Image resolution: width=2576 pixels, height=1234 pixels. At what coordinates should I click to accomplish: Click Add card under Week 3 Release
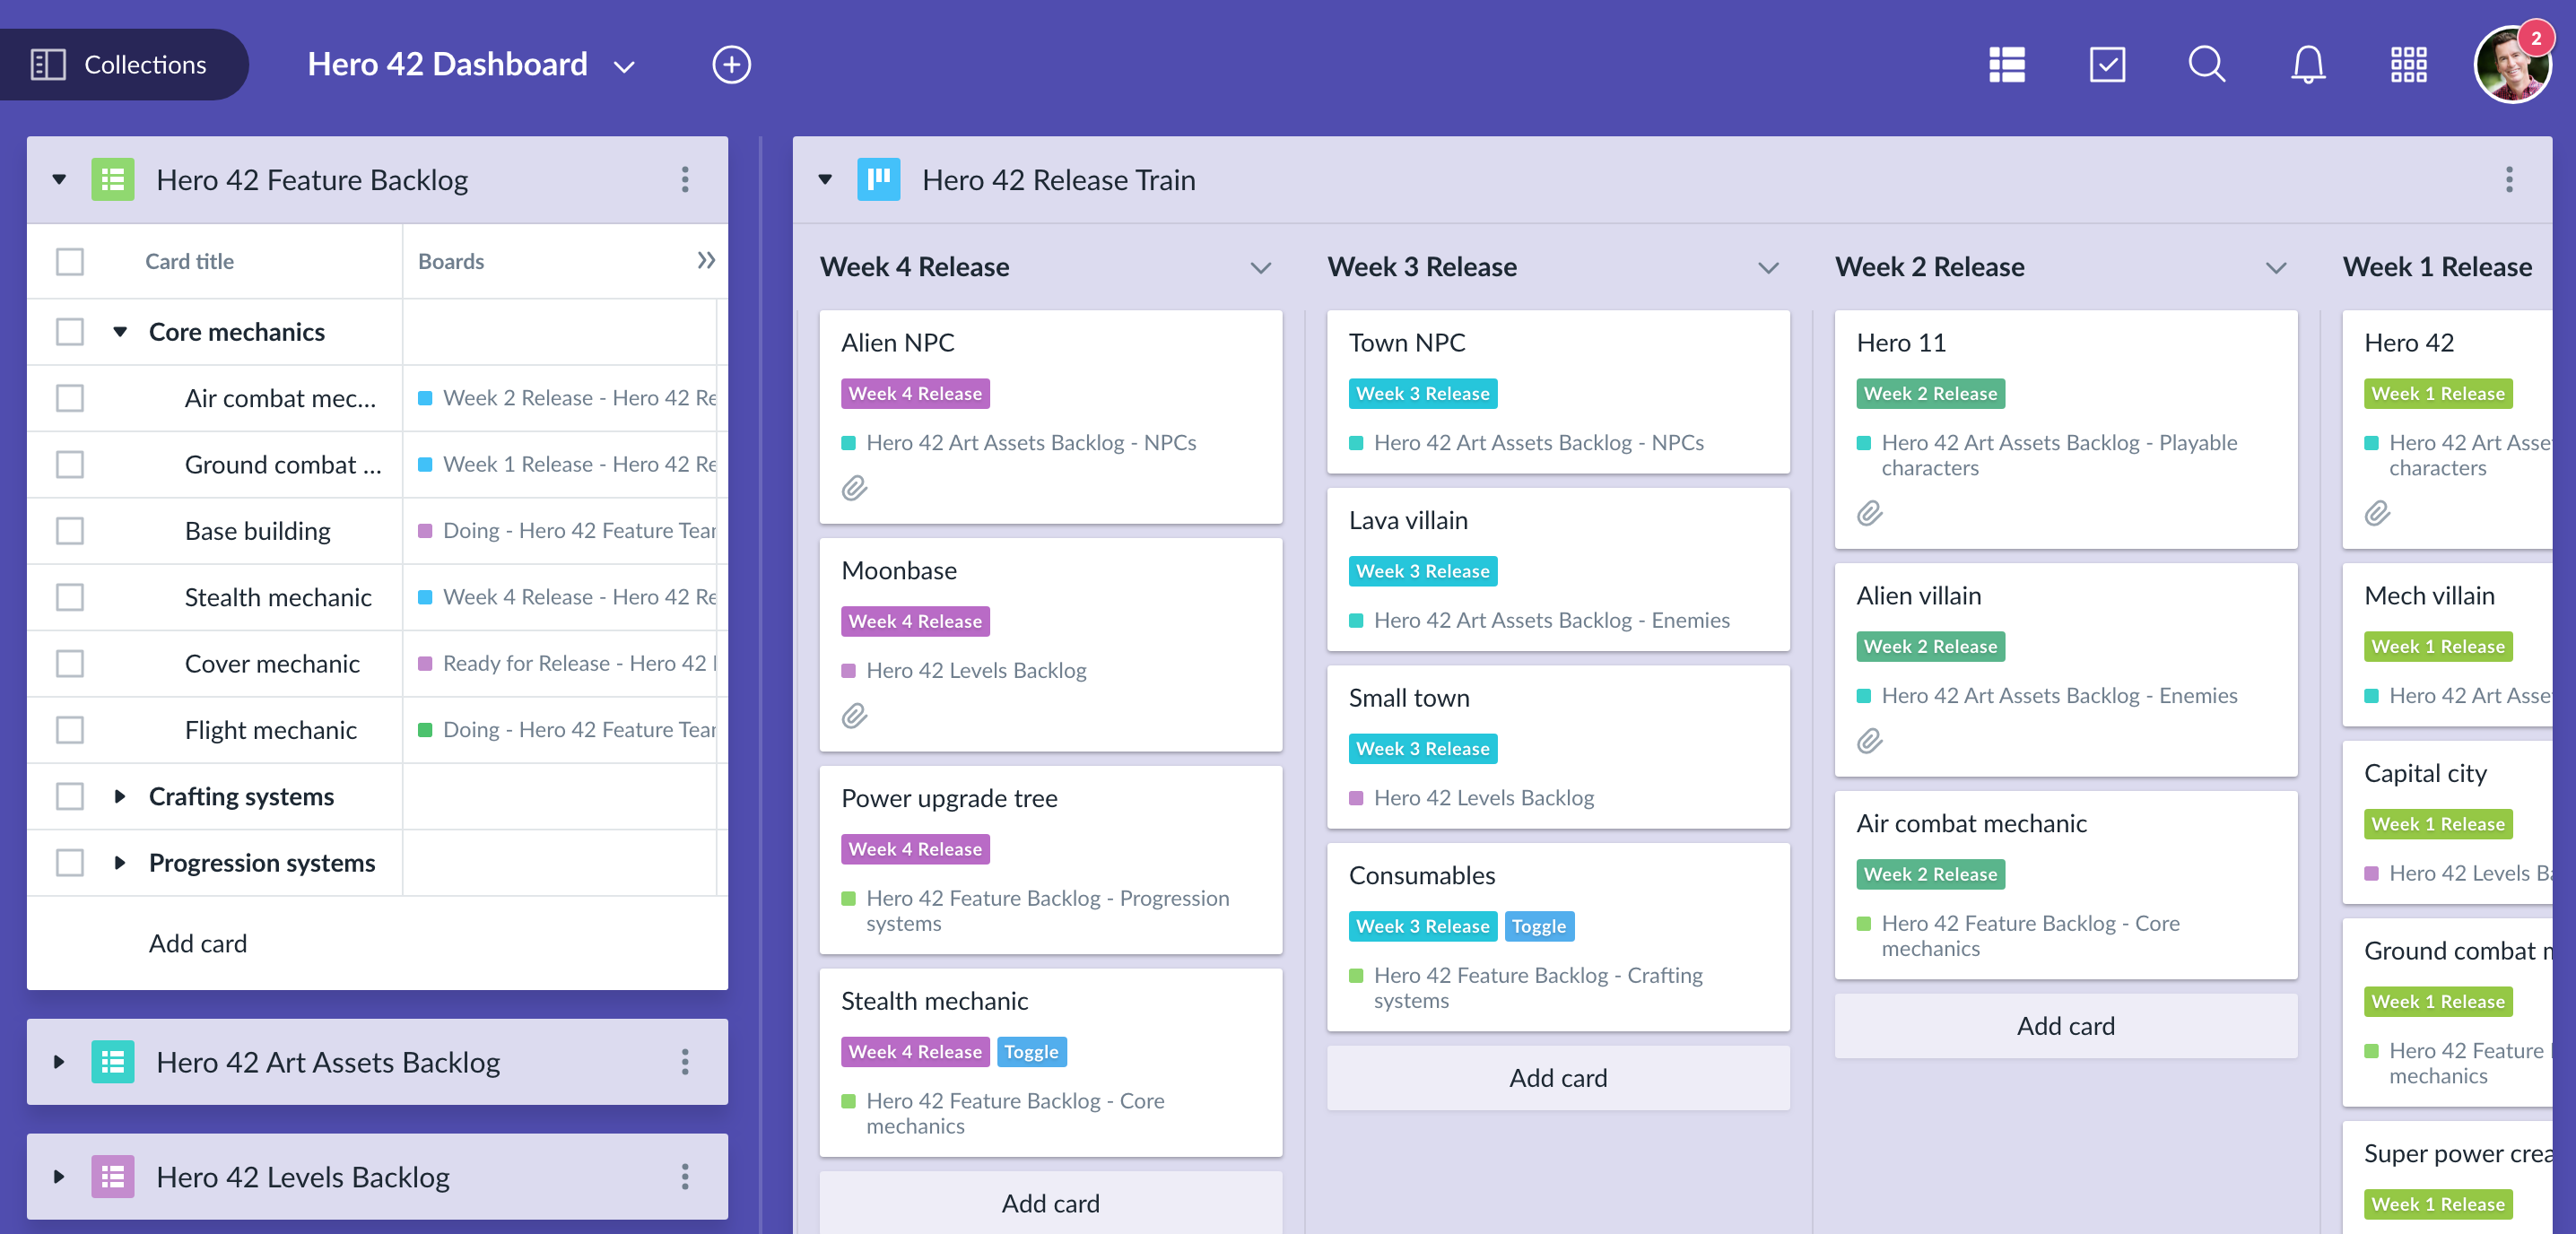[x=1557, y=1078]
